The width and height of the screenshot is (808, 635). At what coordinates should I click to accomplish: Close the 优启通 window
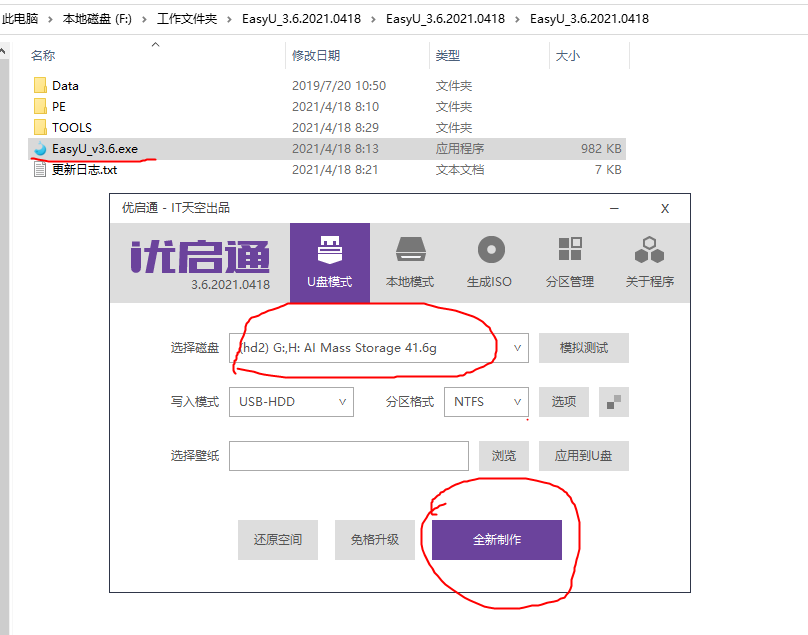665,209
